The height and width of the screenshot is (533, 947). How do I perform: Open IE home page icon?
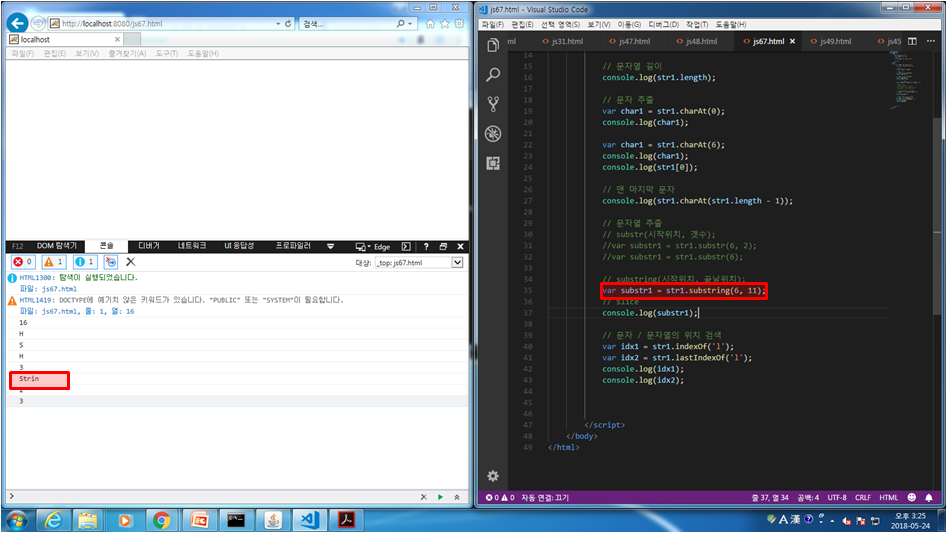tap(430, 24)
